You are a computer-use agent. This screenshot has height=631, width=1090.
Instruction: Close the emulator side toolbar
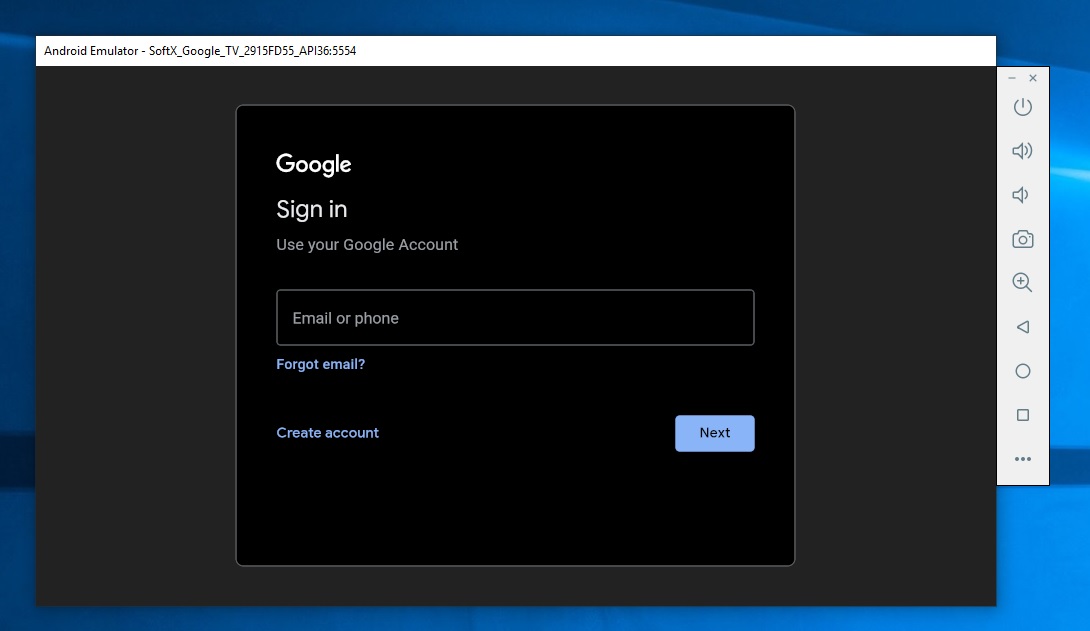pyautogui.click(x=1033, y=78)
